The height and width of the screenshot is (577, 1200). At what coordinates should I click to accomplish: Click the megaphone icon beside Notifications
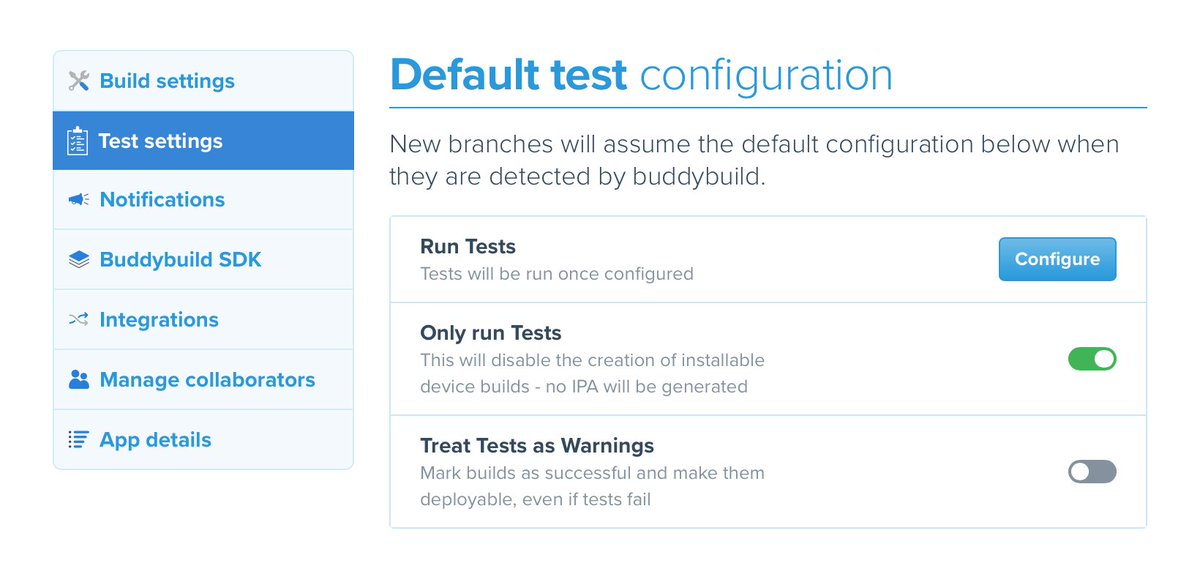click(x=79, y=200)
